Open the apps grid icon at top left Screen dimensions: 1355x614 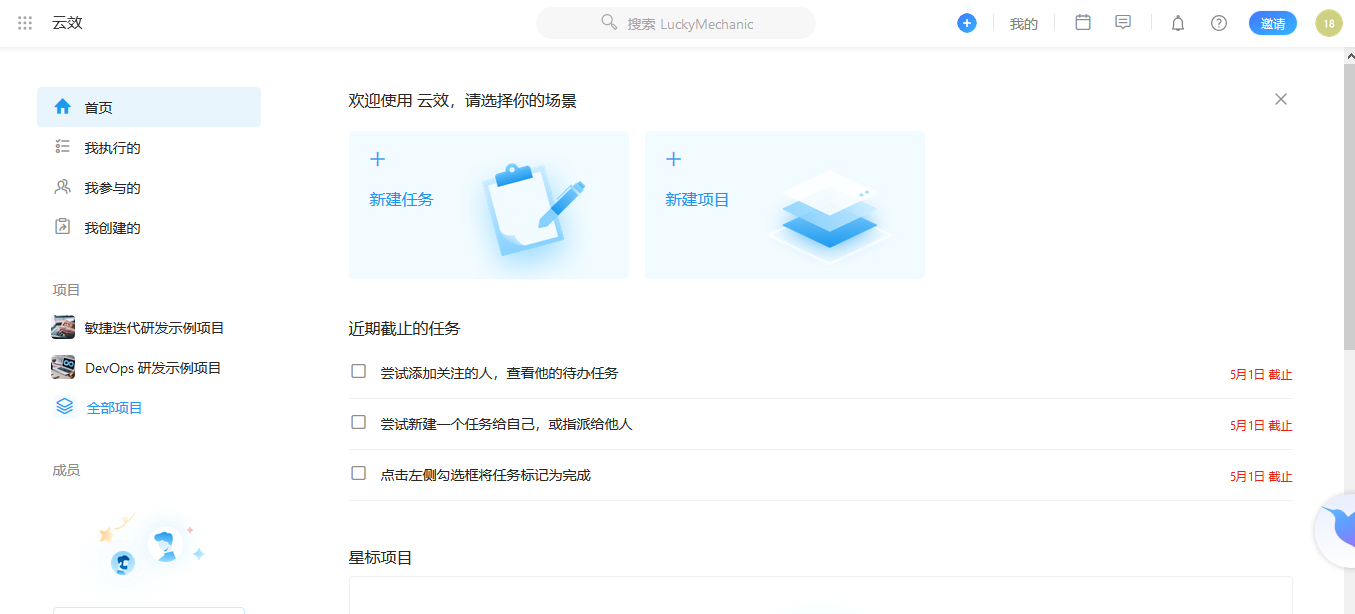tap(25, 23)
